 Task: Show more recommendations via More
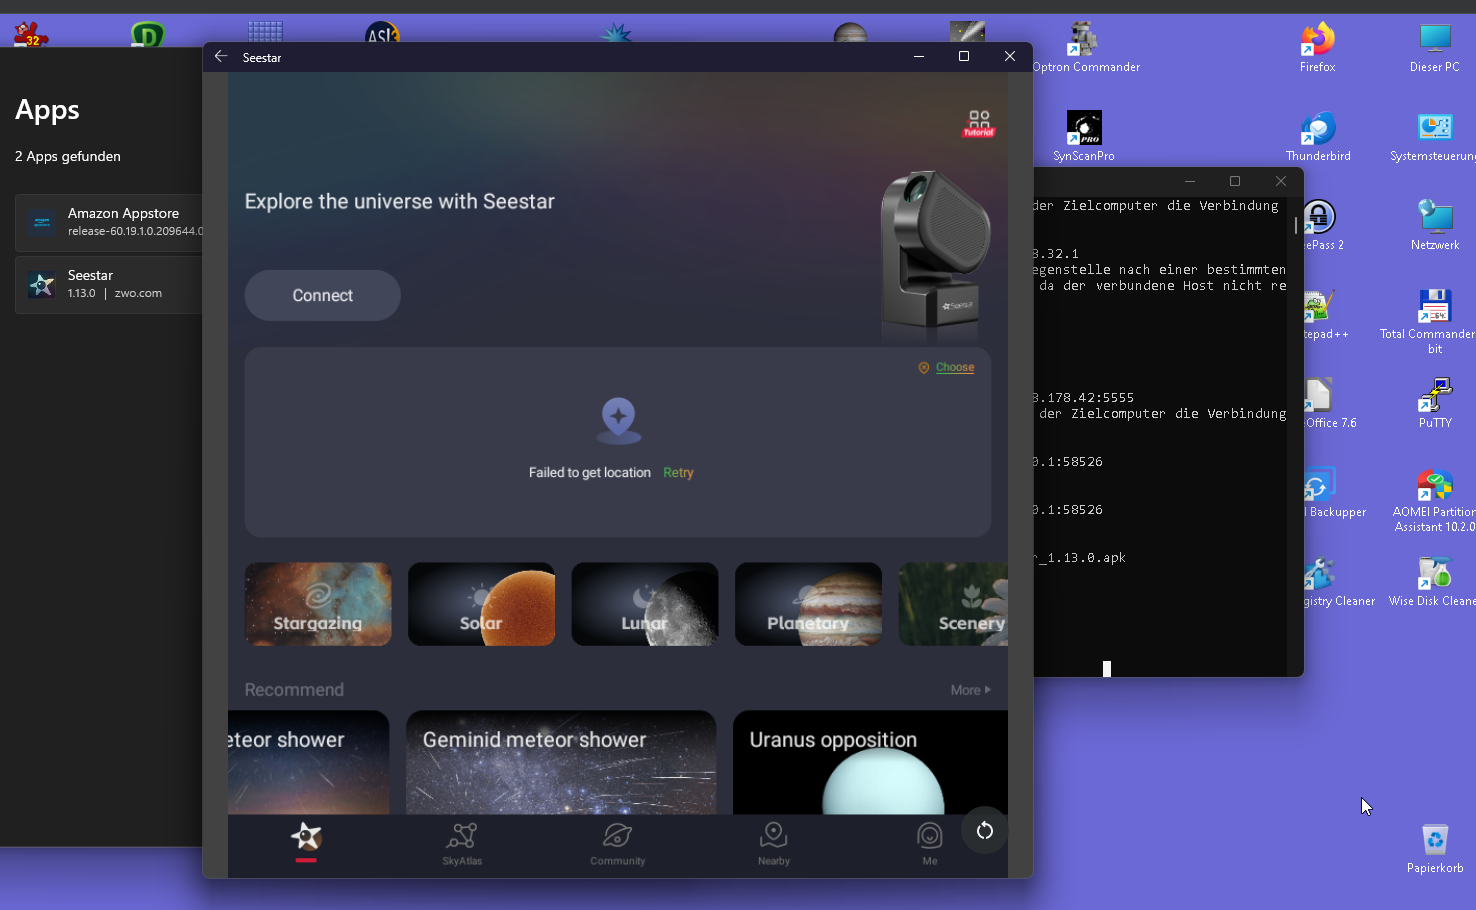tap(970, 690)
